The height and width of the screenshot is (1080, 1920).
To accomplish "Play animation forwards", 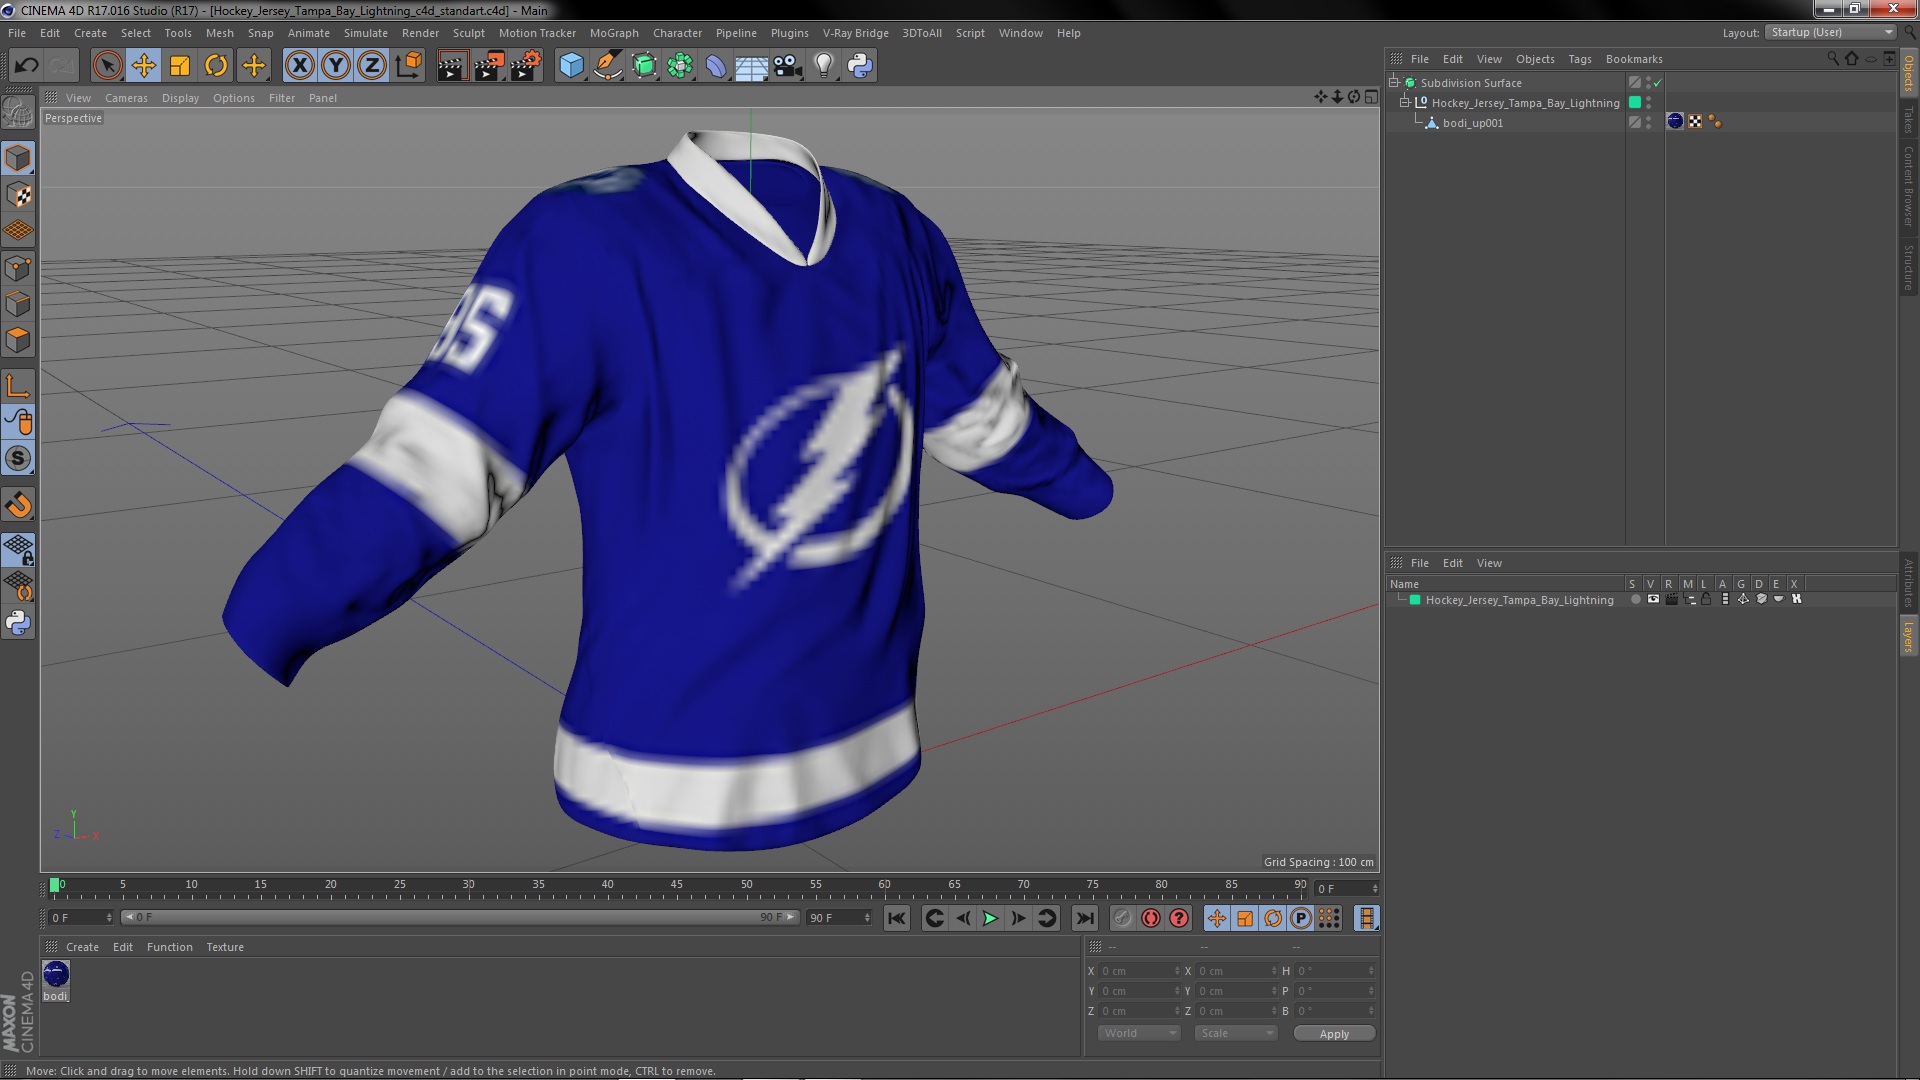I will [990, 918].
